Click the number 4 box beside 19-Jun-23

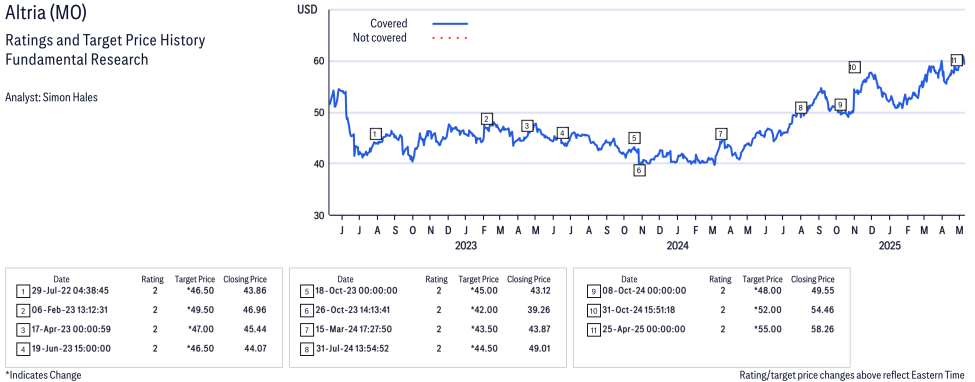pos(22,348)
